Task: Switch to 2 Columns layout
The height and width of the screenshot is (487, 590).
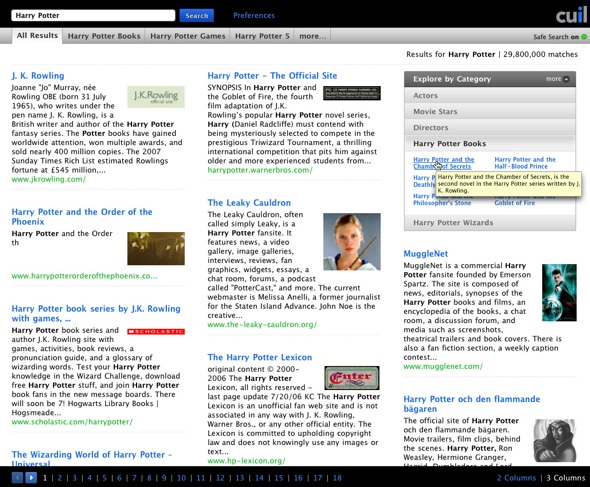Action: tap(516, 478)
